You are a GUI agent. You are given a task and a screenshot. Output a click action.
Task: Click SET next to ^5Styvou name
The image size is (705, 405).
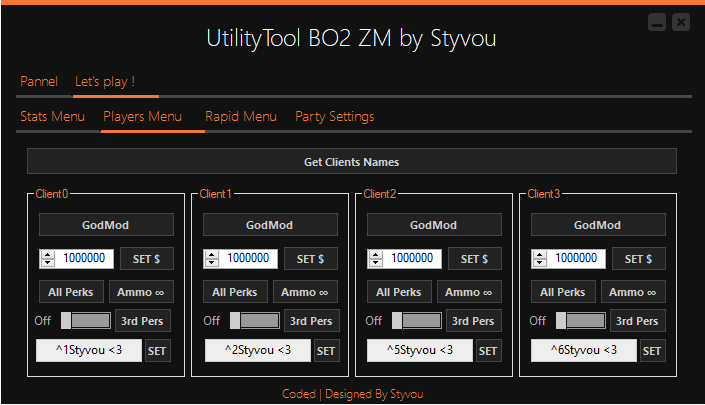(x=488, y=351)
